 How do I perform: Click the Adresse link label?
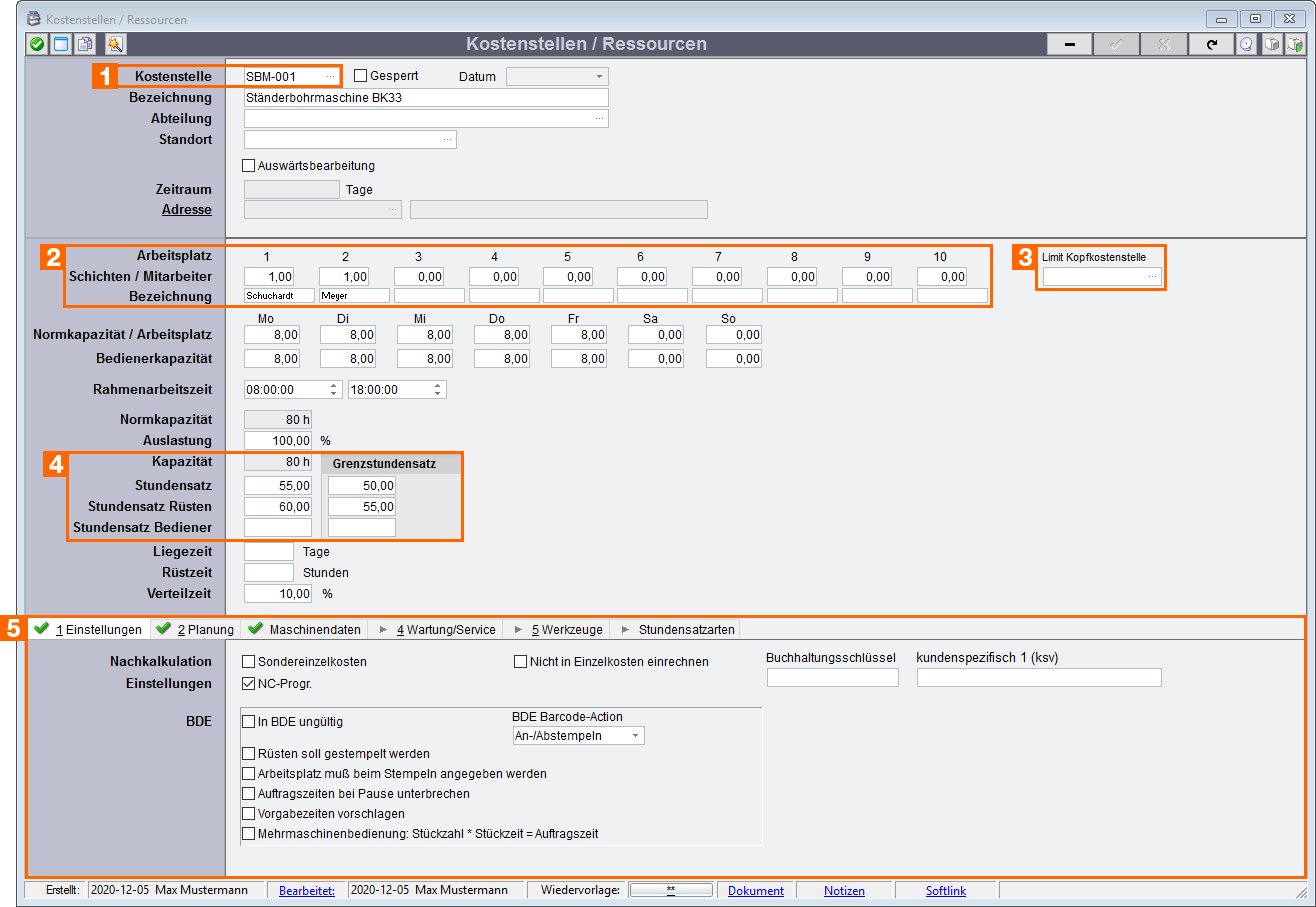pyautogui.click(x=187, y=209)
